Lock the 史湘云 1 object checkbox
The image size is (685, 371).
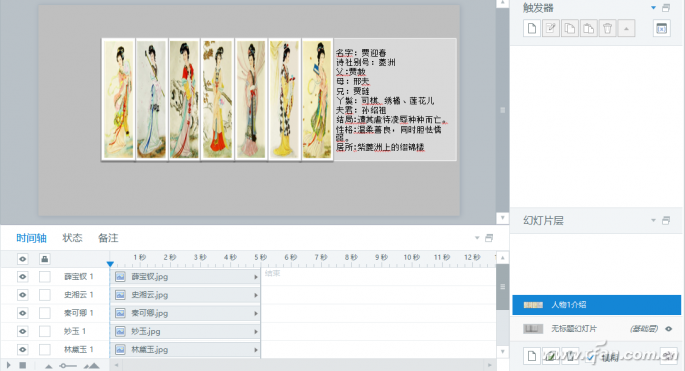point(45,295)
